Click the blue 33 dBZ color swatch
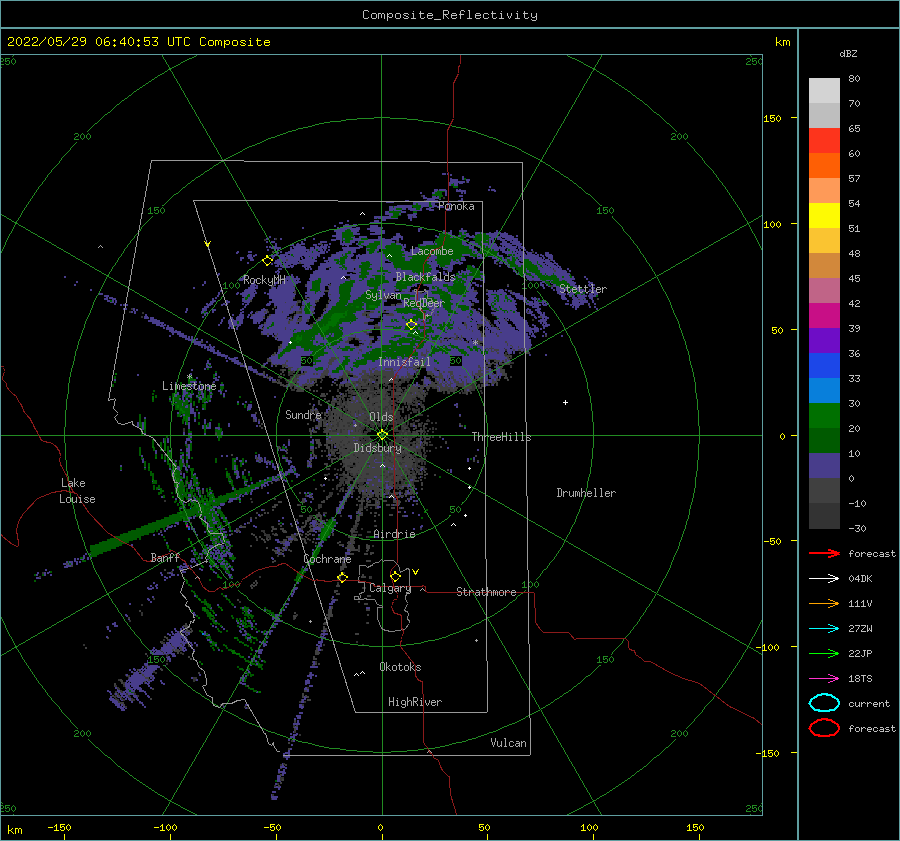 pyautogui.click(x=824, y=366)
